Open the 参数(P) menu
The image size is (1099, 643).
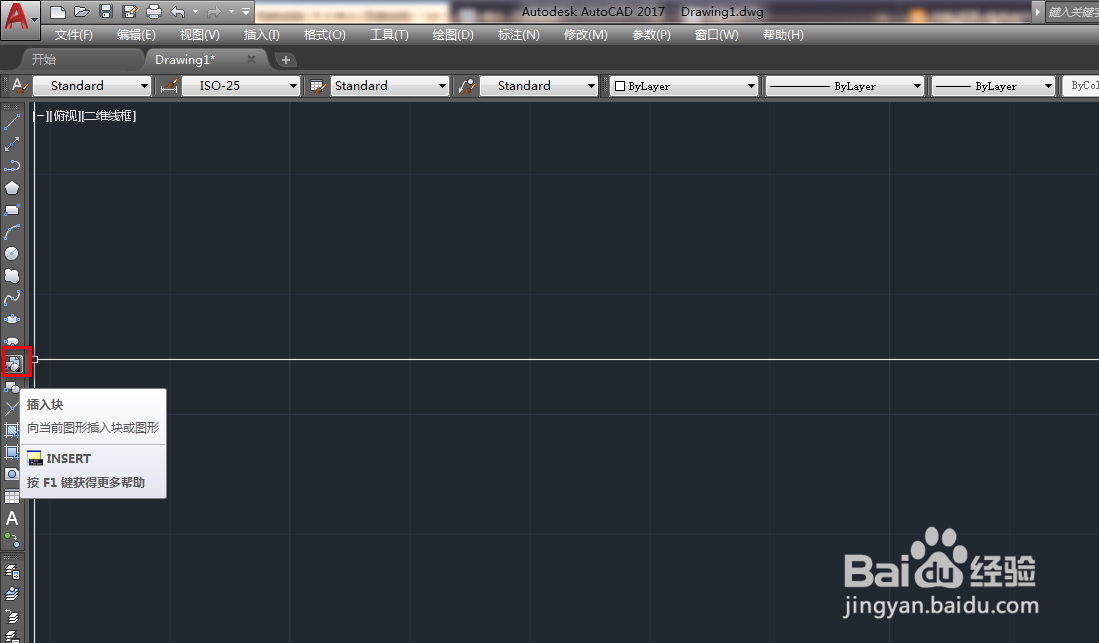coord(651,35)
